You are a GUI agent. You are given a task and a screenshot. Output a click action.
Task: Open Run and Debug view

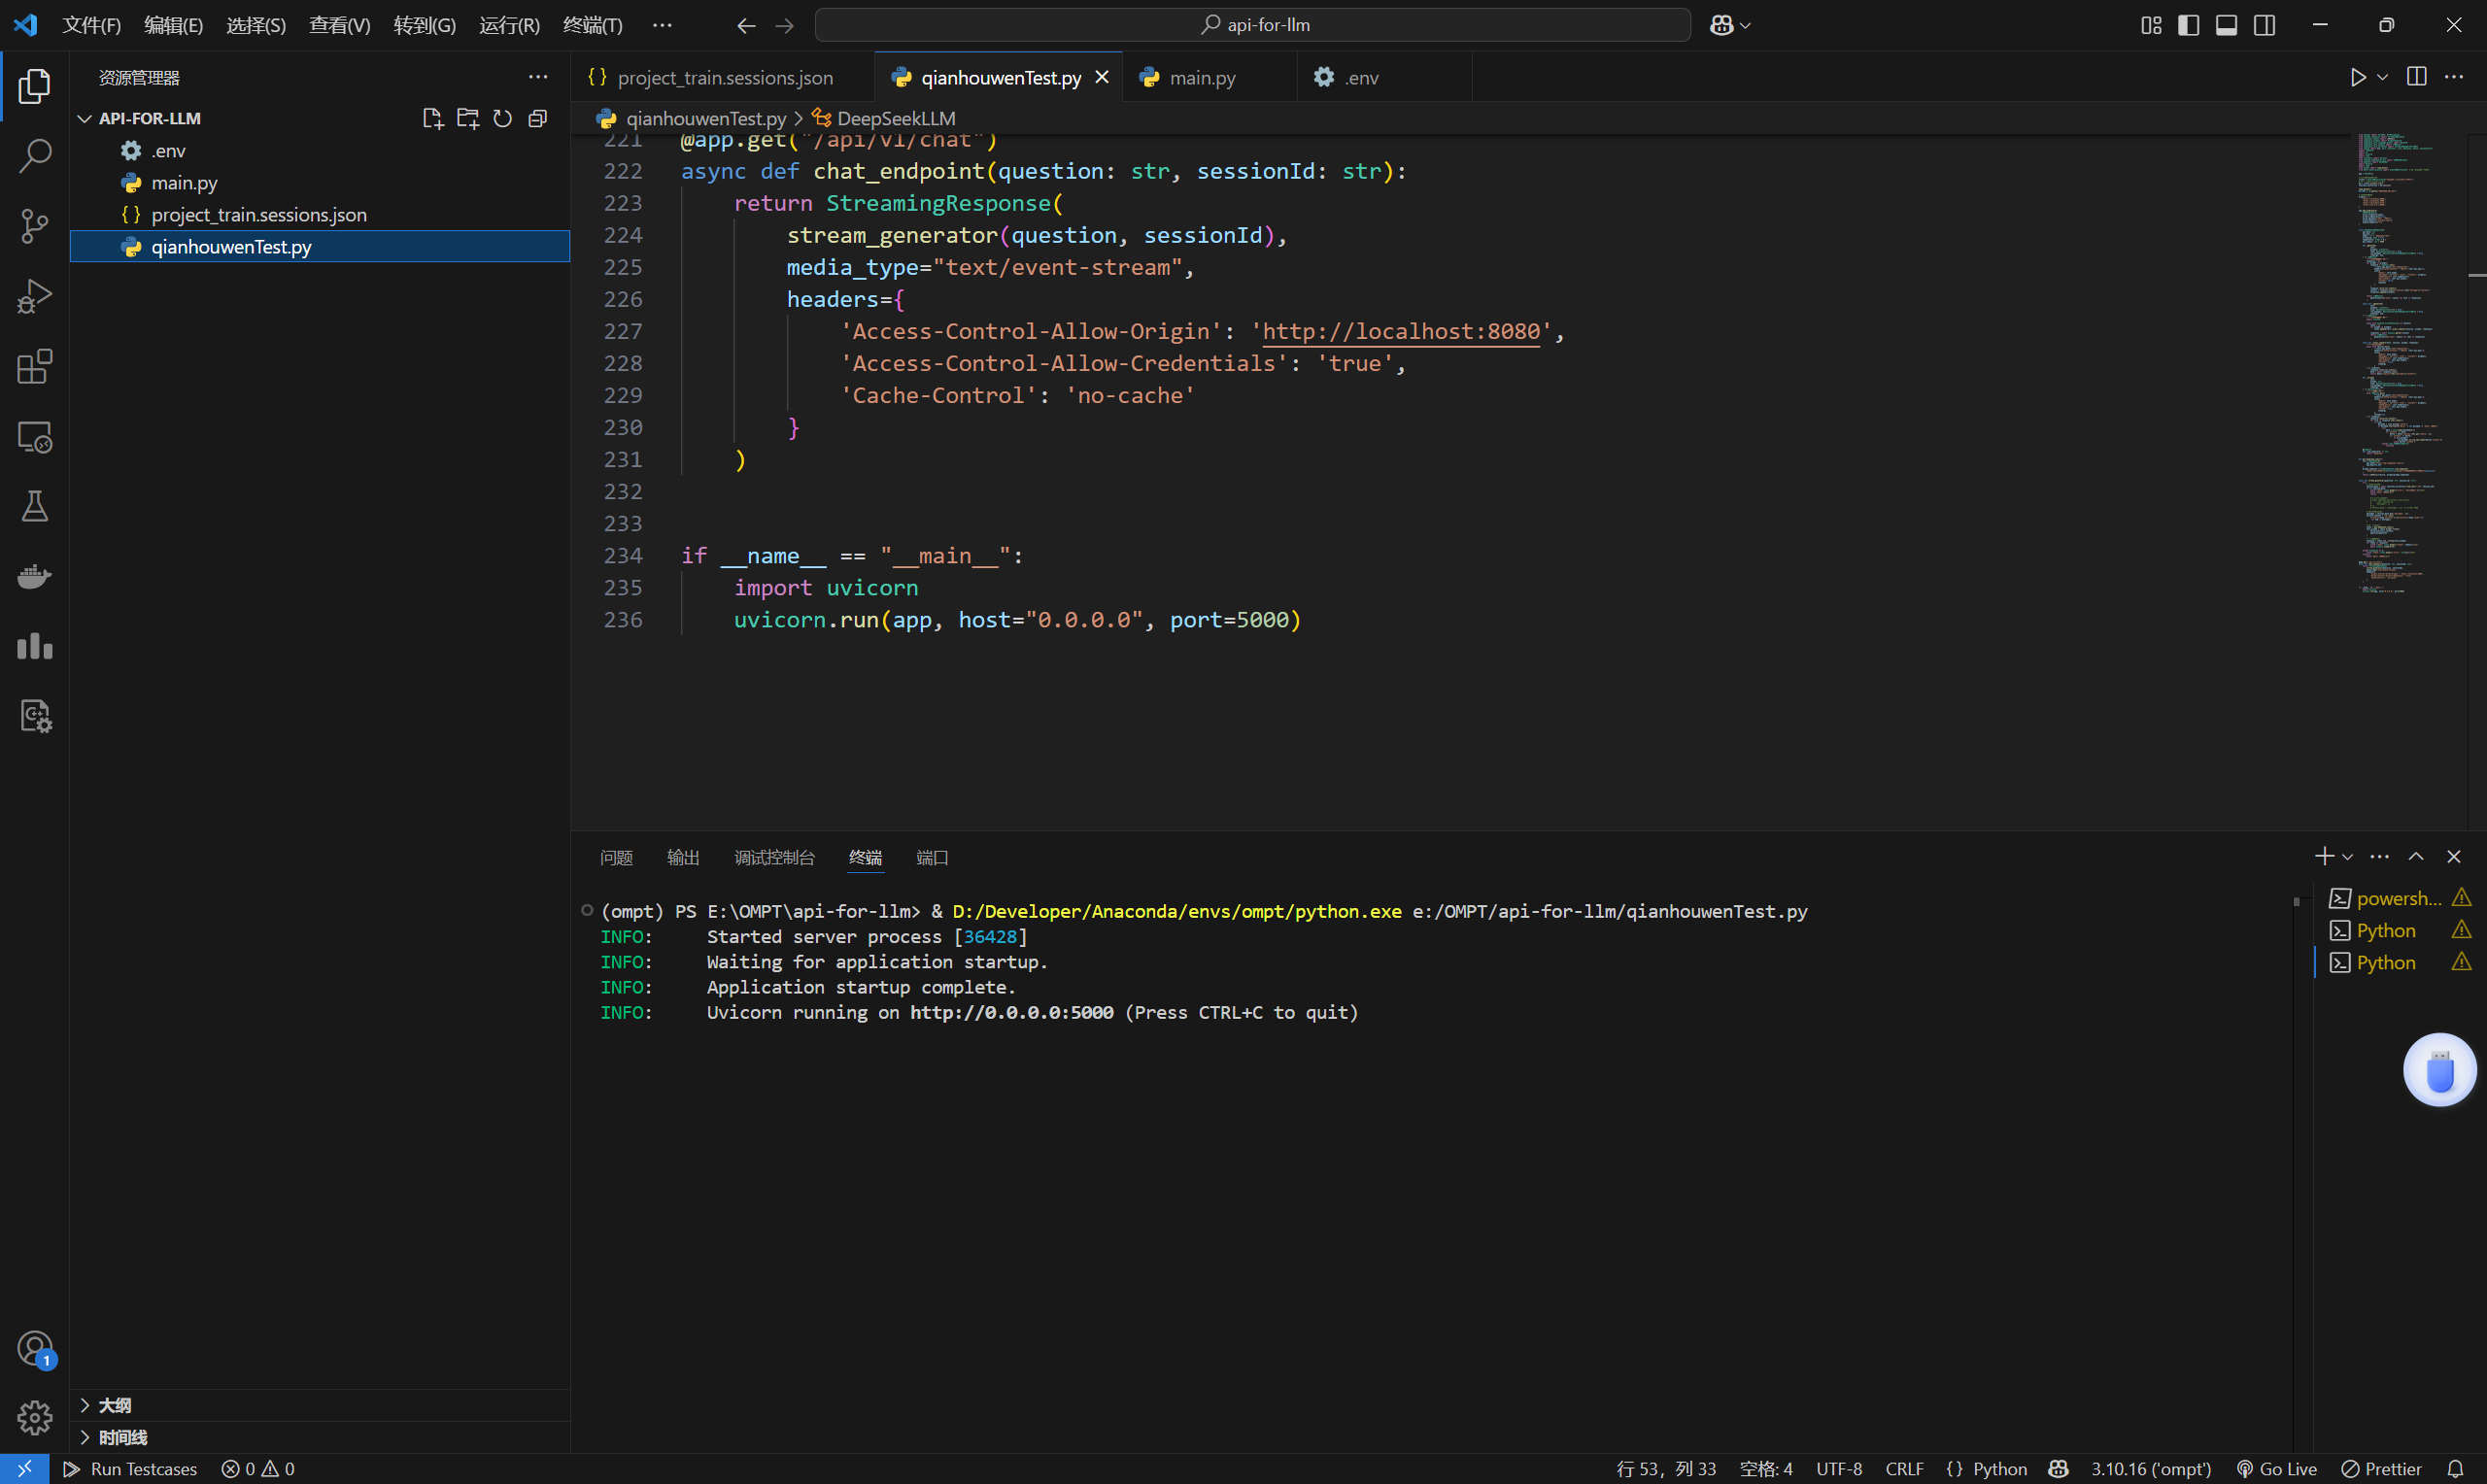(x=35, y=296)
